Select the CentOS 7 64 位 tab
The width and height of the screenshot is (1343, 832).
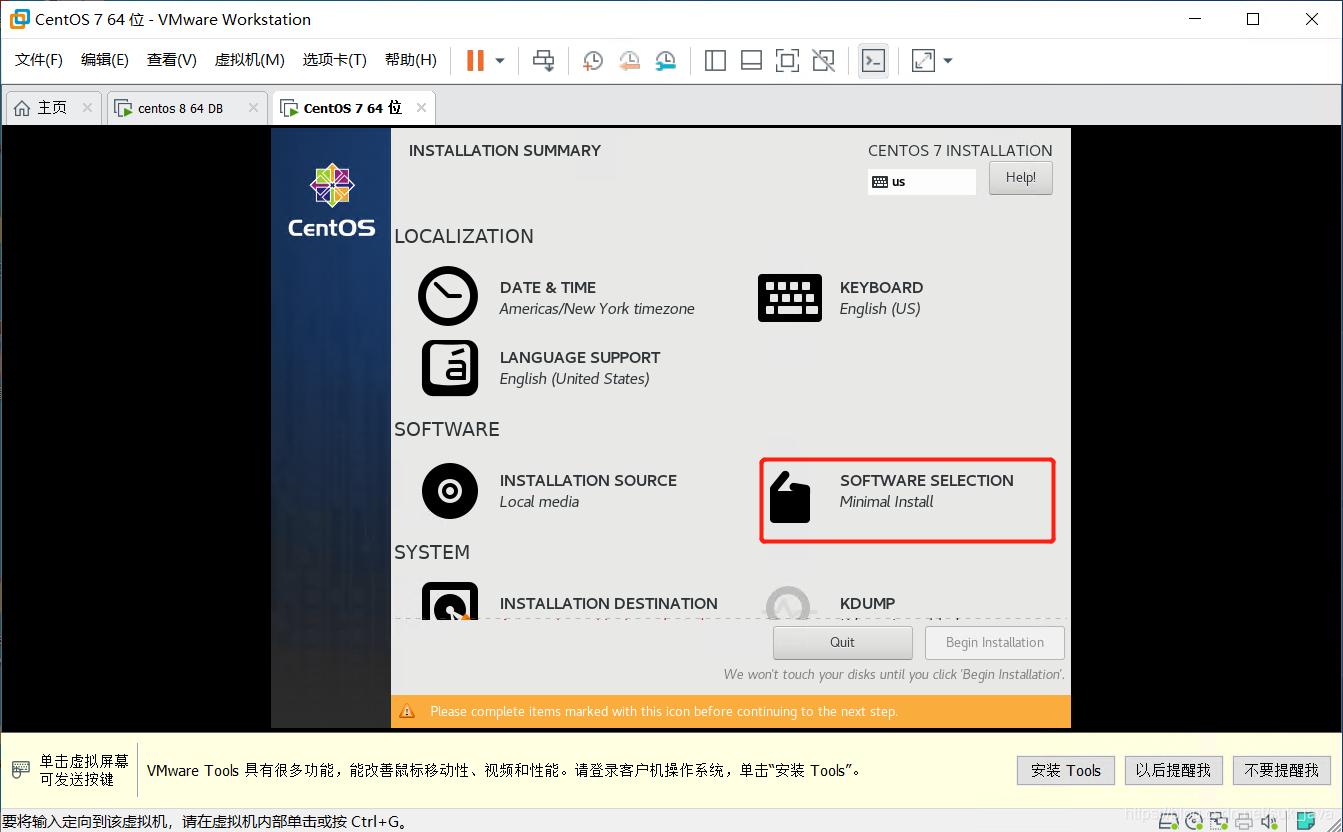point(352,108)
